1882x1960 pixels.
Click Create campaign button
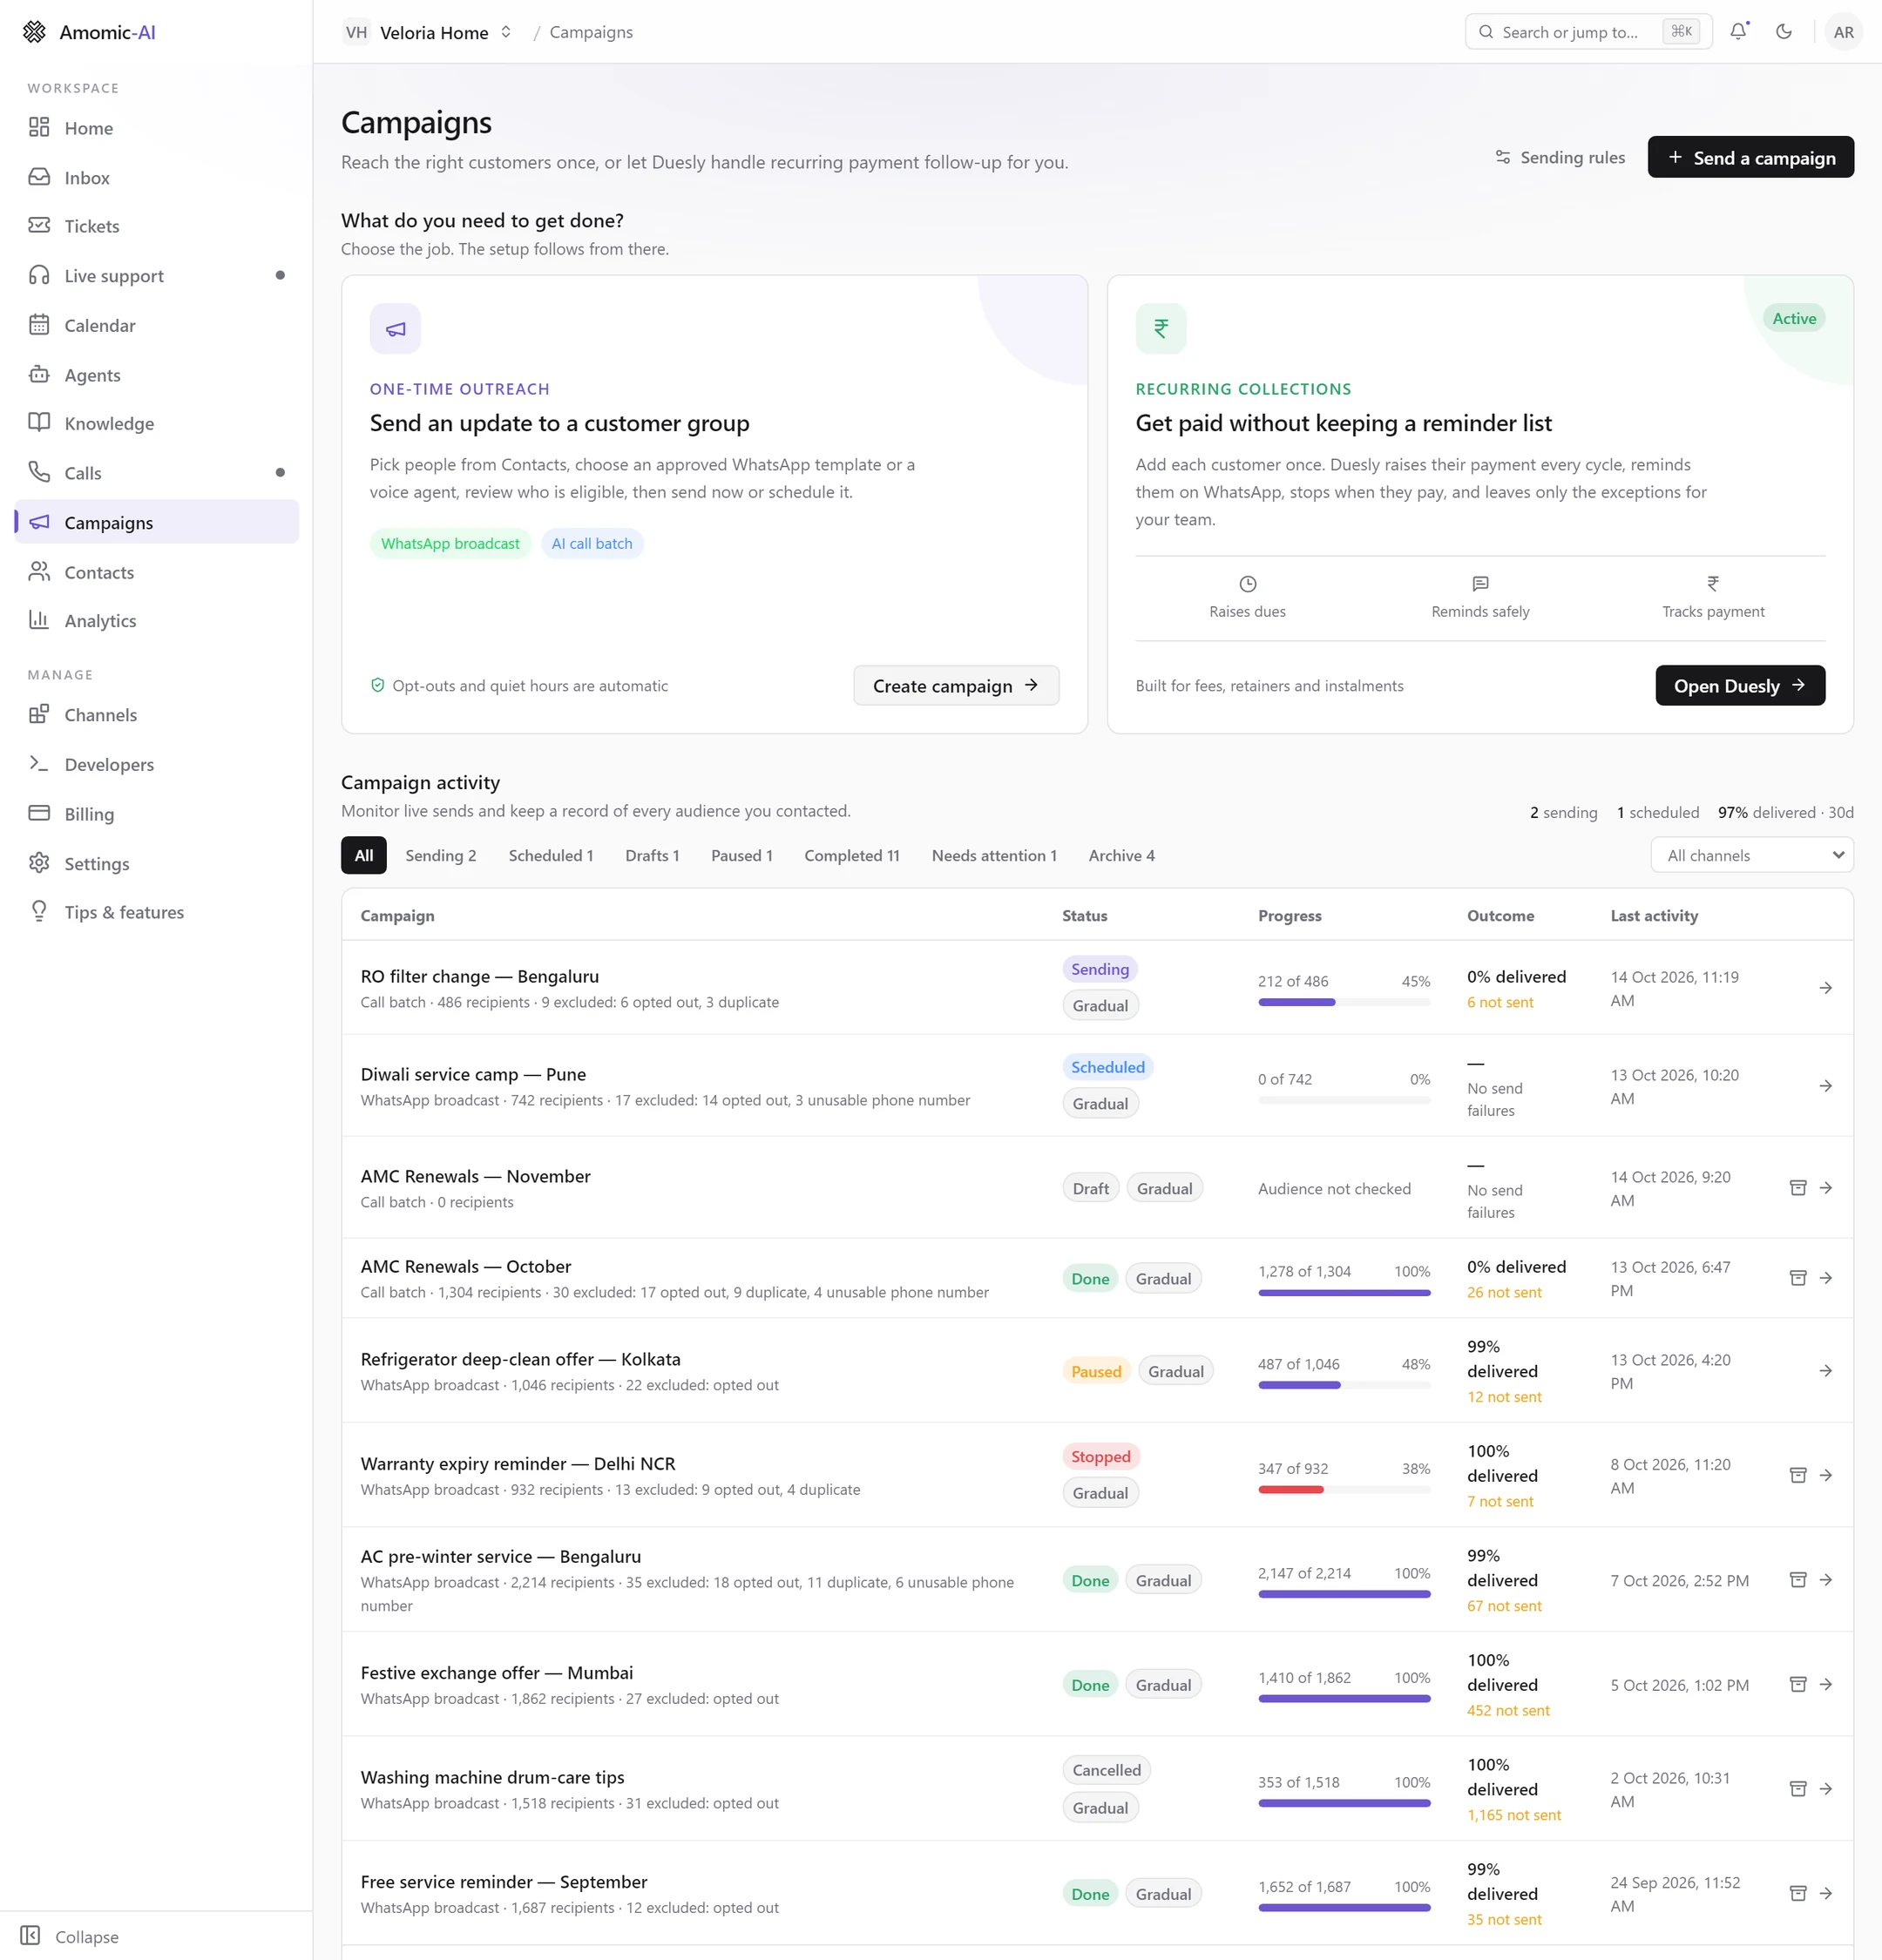[x=956, y=685]
